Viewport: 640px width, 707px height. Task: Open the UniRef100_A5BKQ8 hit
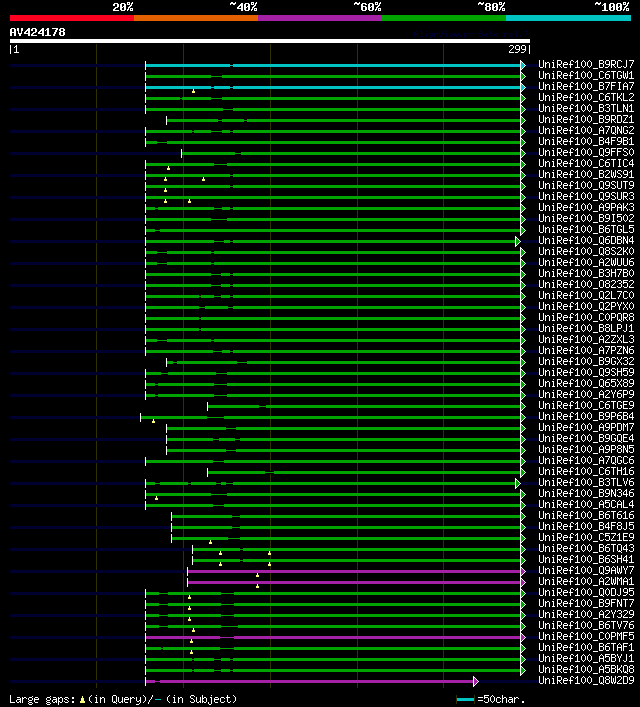pos(586,669)
